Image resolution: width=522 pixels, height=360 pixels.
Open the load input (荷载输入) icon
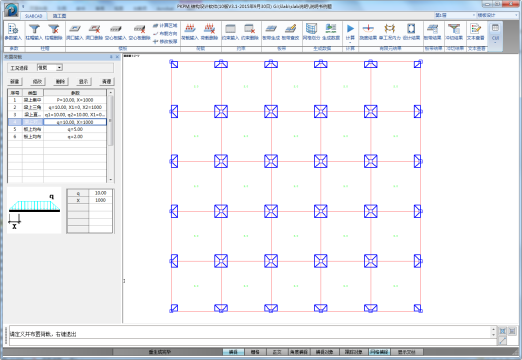click(190, 32)
